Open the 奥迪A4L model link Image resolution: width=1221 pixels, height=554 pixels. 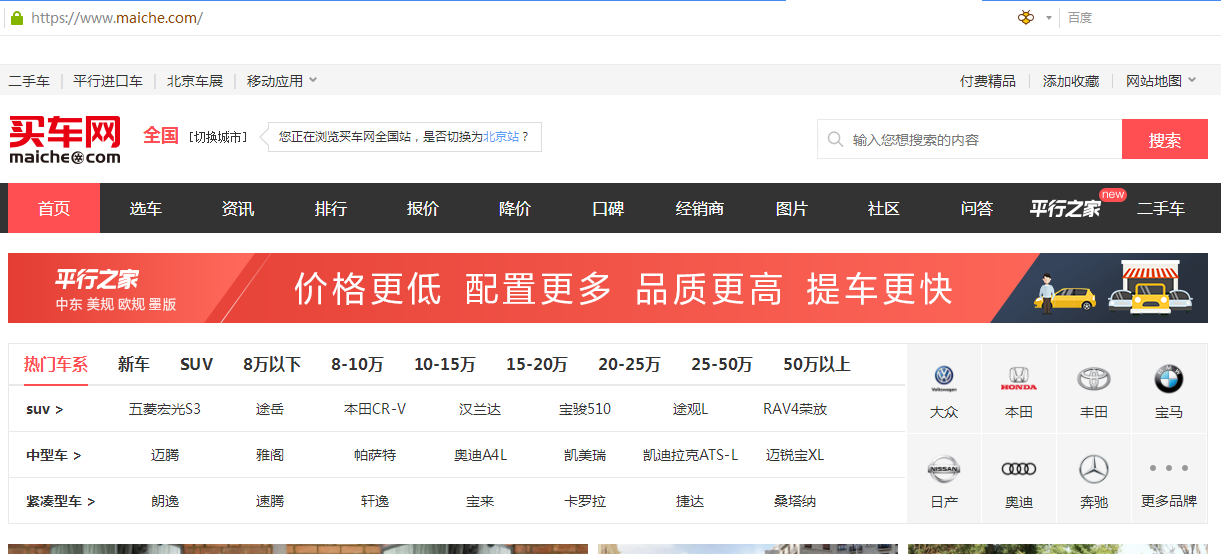[480, 455]
